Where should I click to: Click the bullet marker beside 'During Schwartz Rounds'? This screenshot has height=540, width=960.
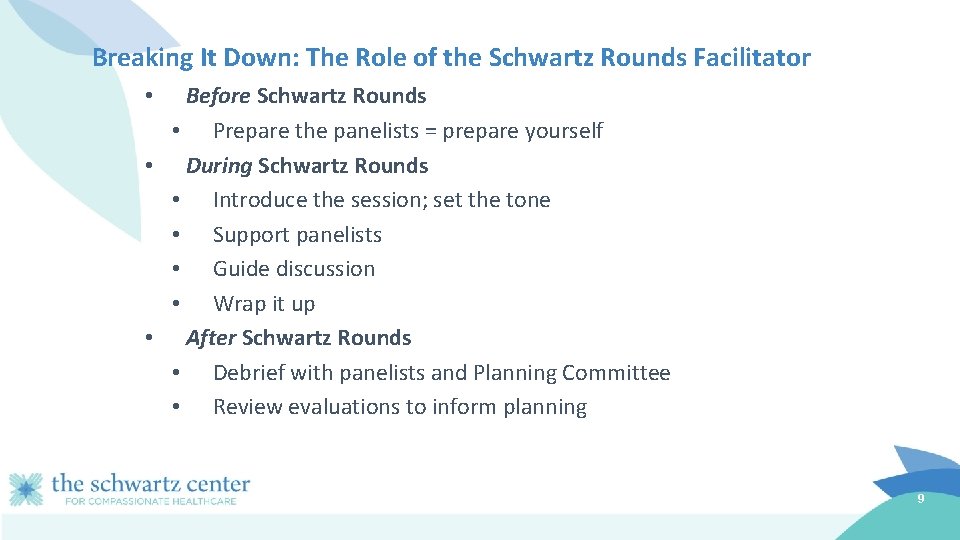149,166
